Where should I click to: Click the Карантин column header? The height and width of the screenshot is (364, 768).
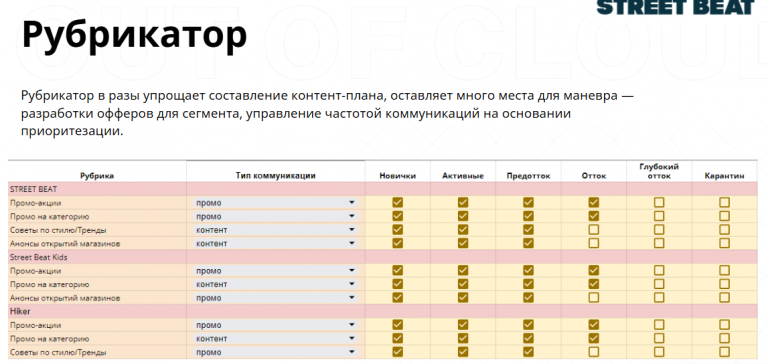[x=724, y=176]
